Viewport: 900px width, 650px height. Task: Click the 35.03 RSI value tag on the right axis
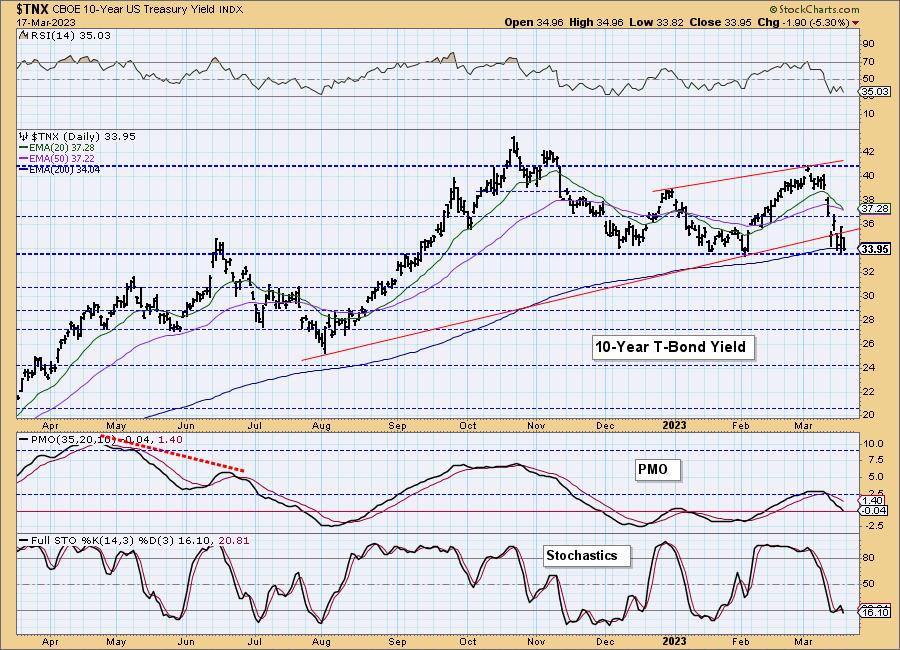[x=875, y=91]
